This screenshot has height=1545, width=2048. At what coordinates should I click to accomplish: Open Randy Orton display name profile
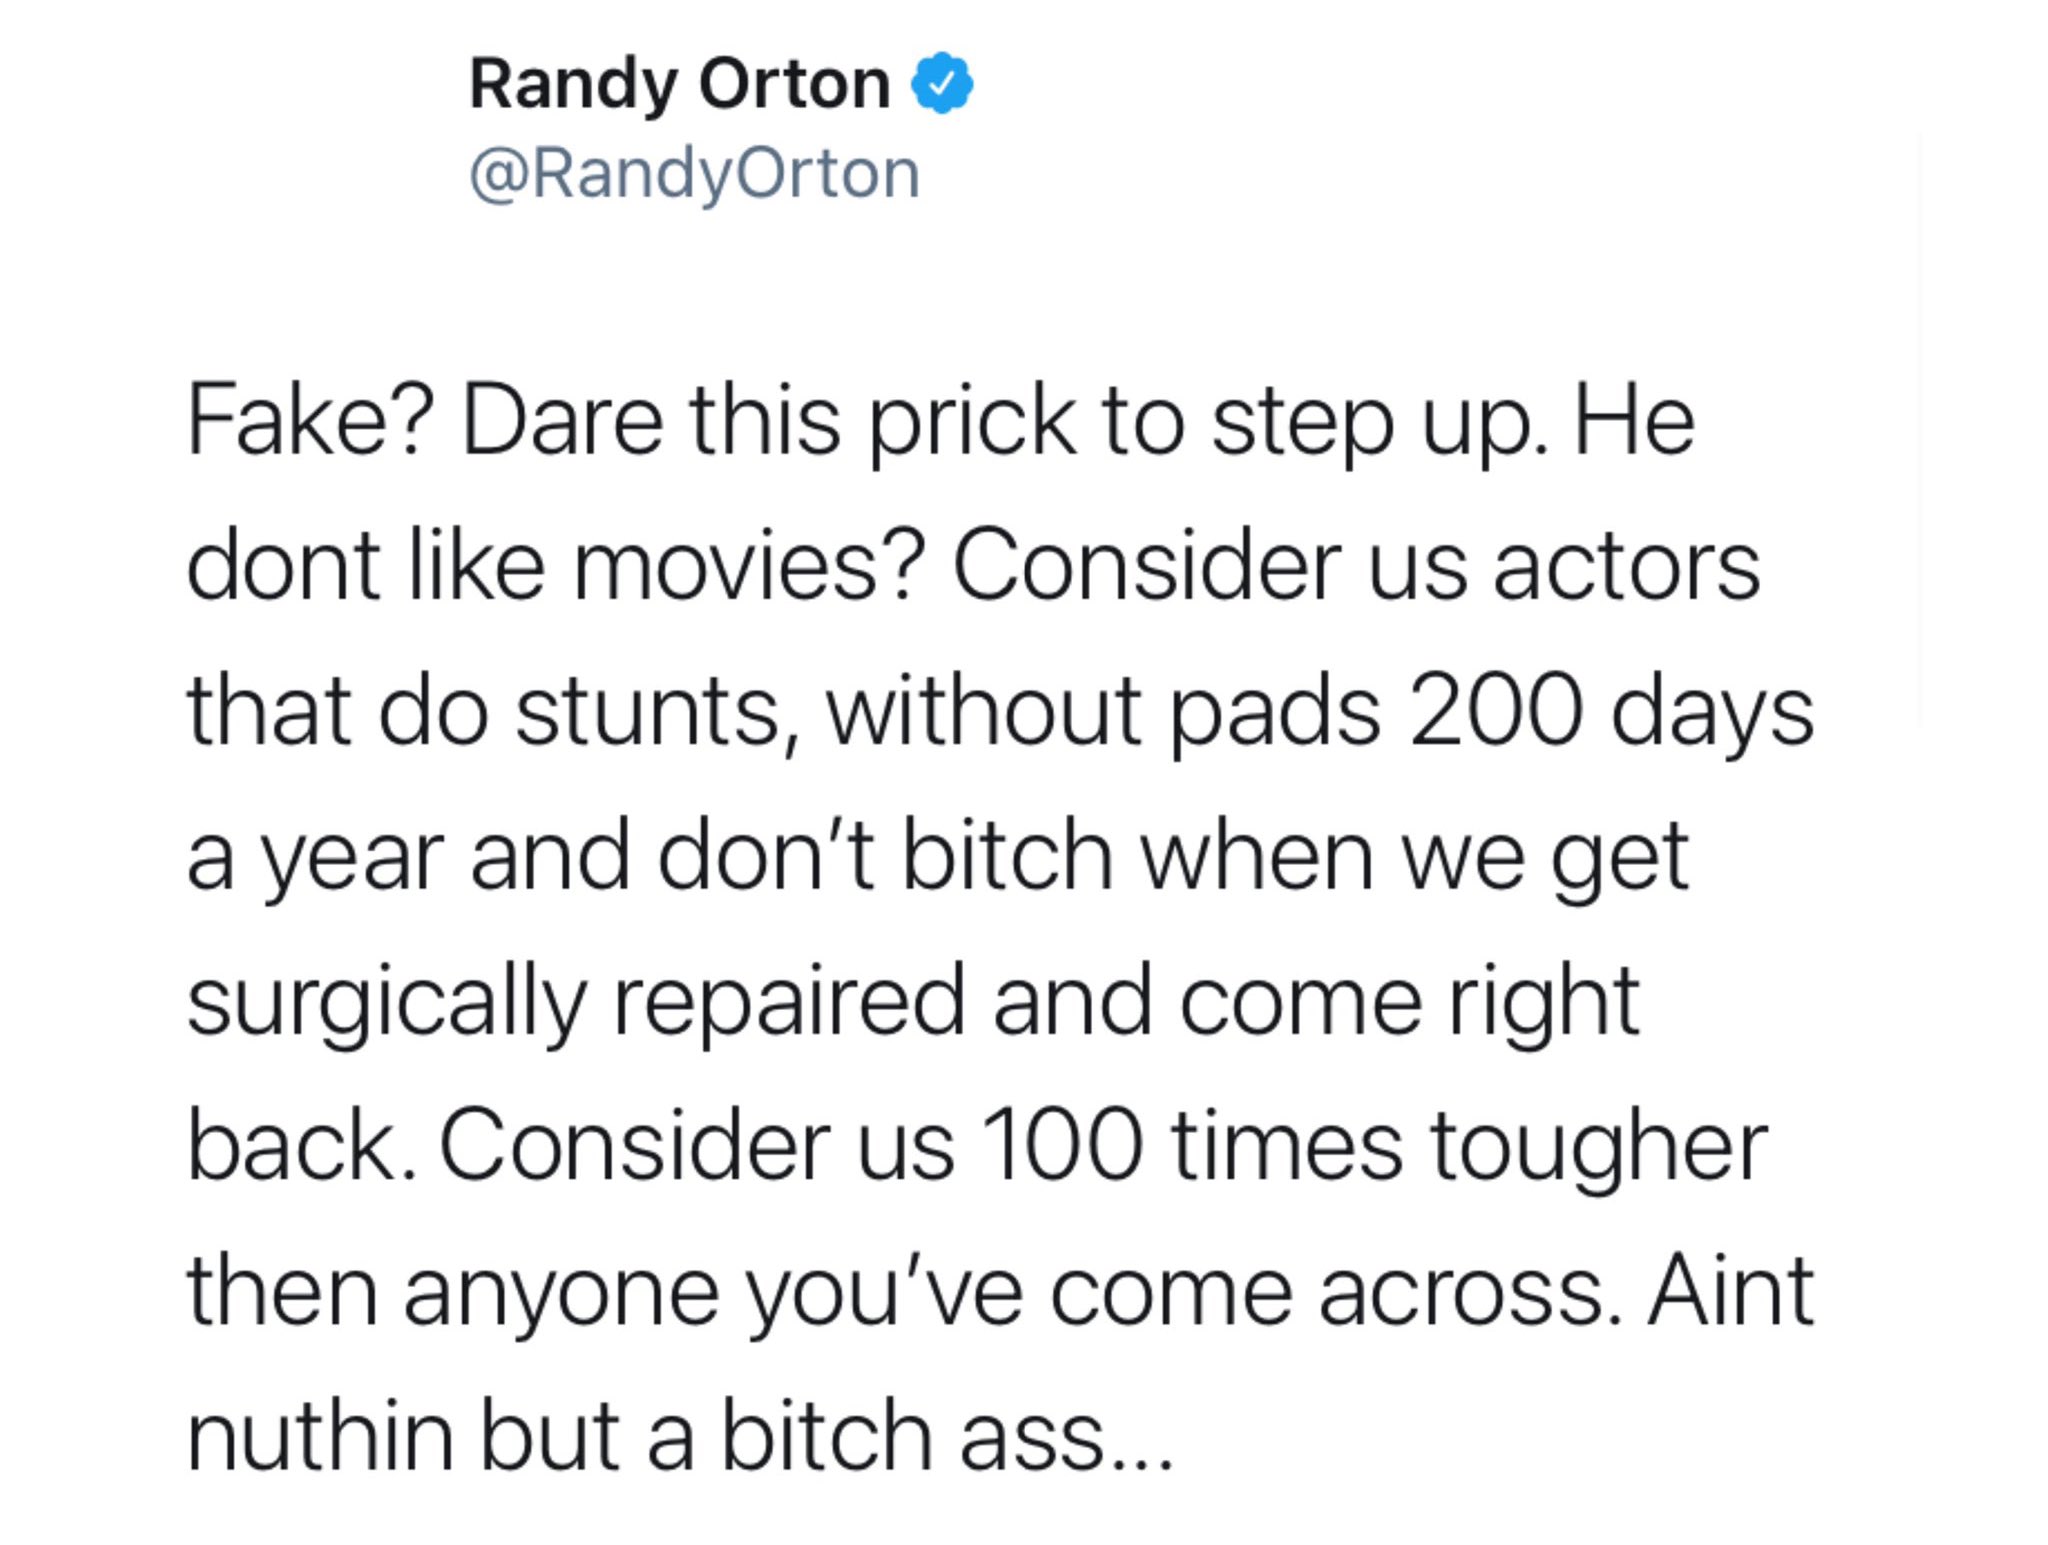pyautogui.click(x=679, y=84)
